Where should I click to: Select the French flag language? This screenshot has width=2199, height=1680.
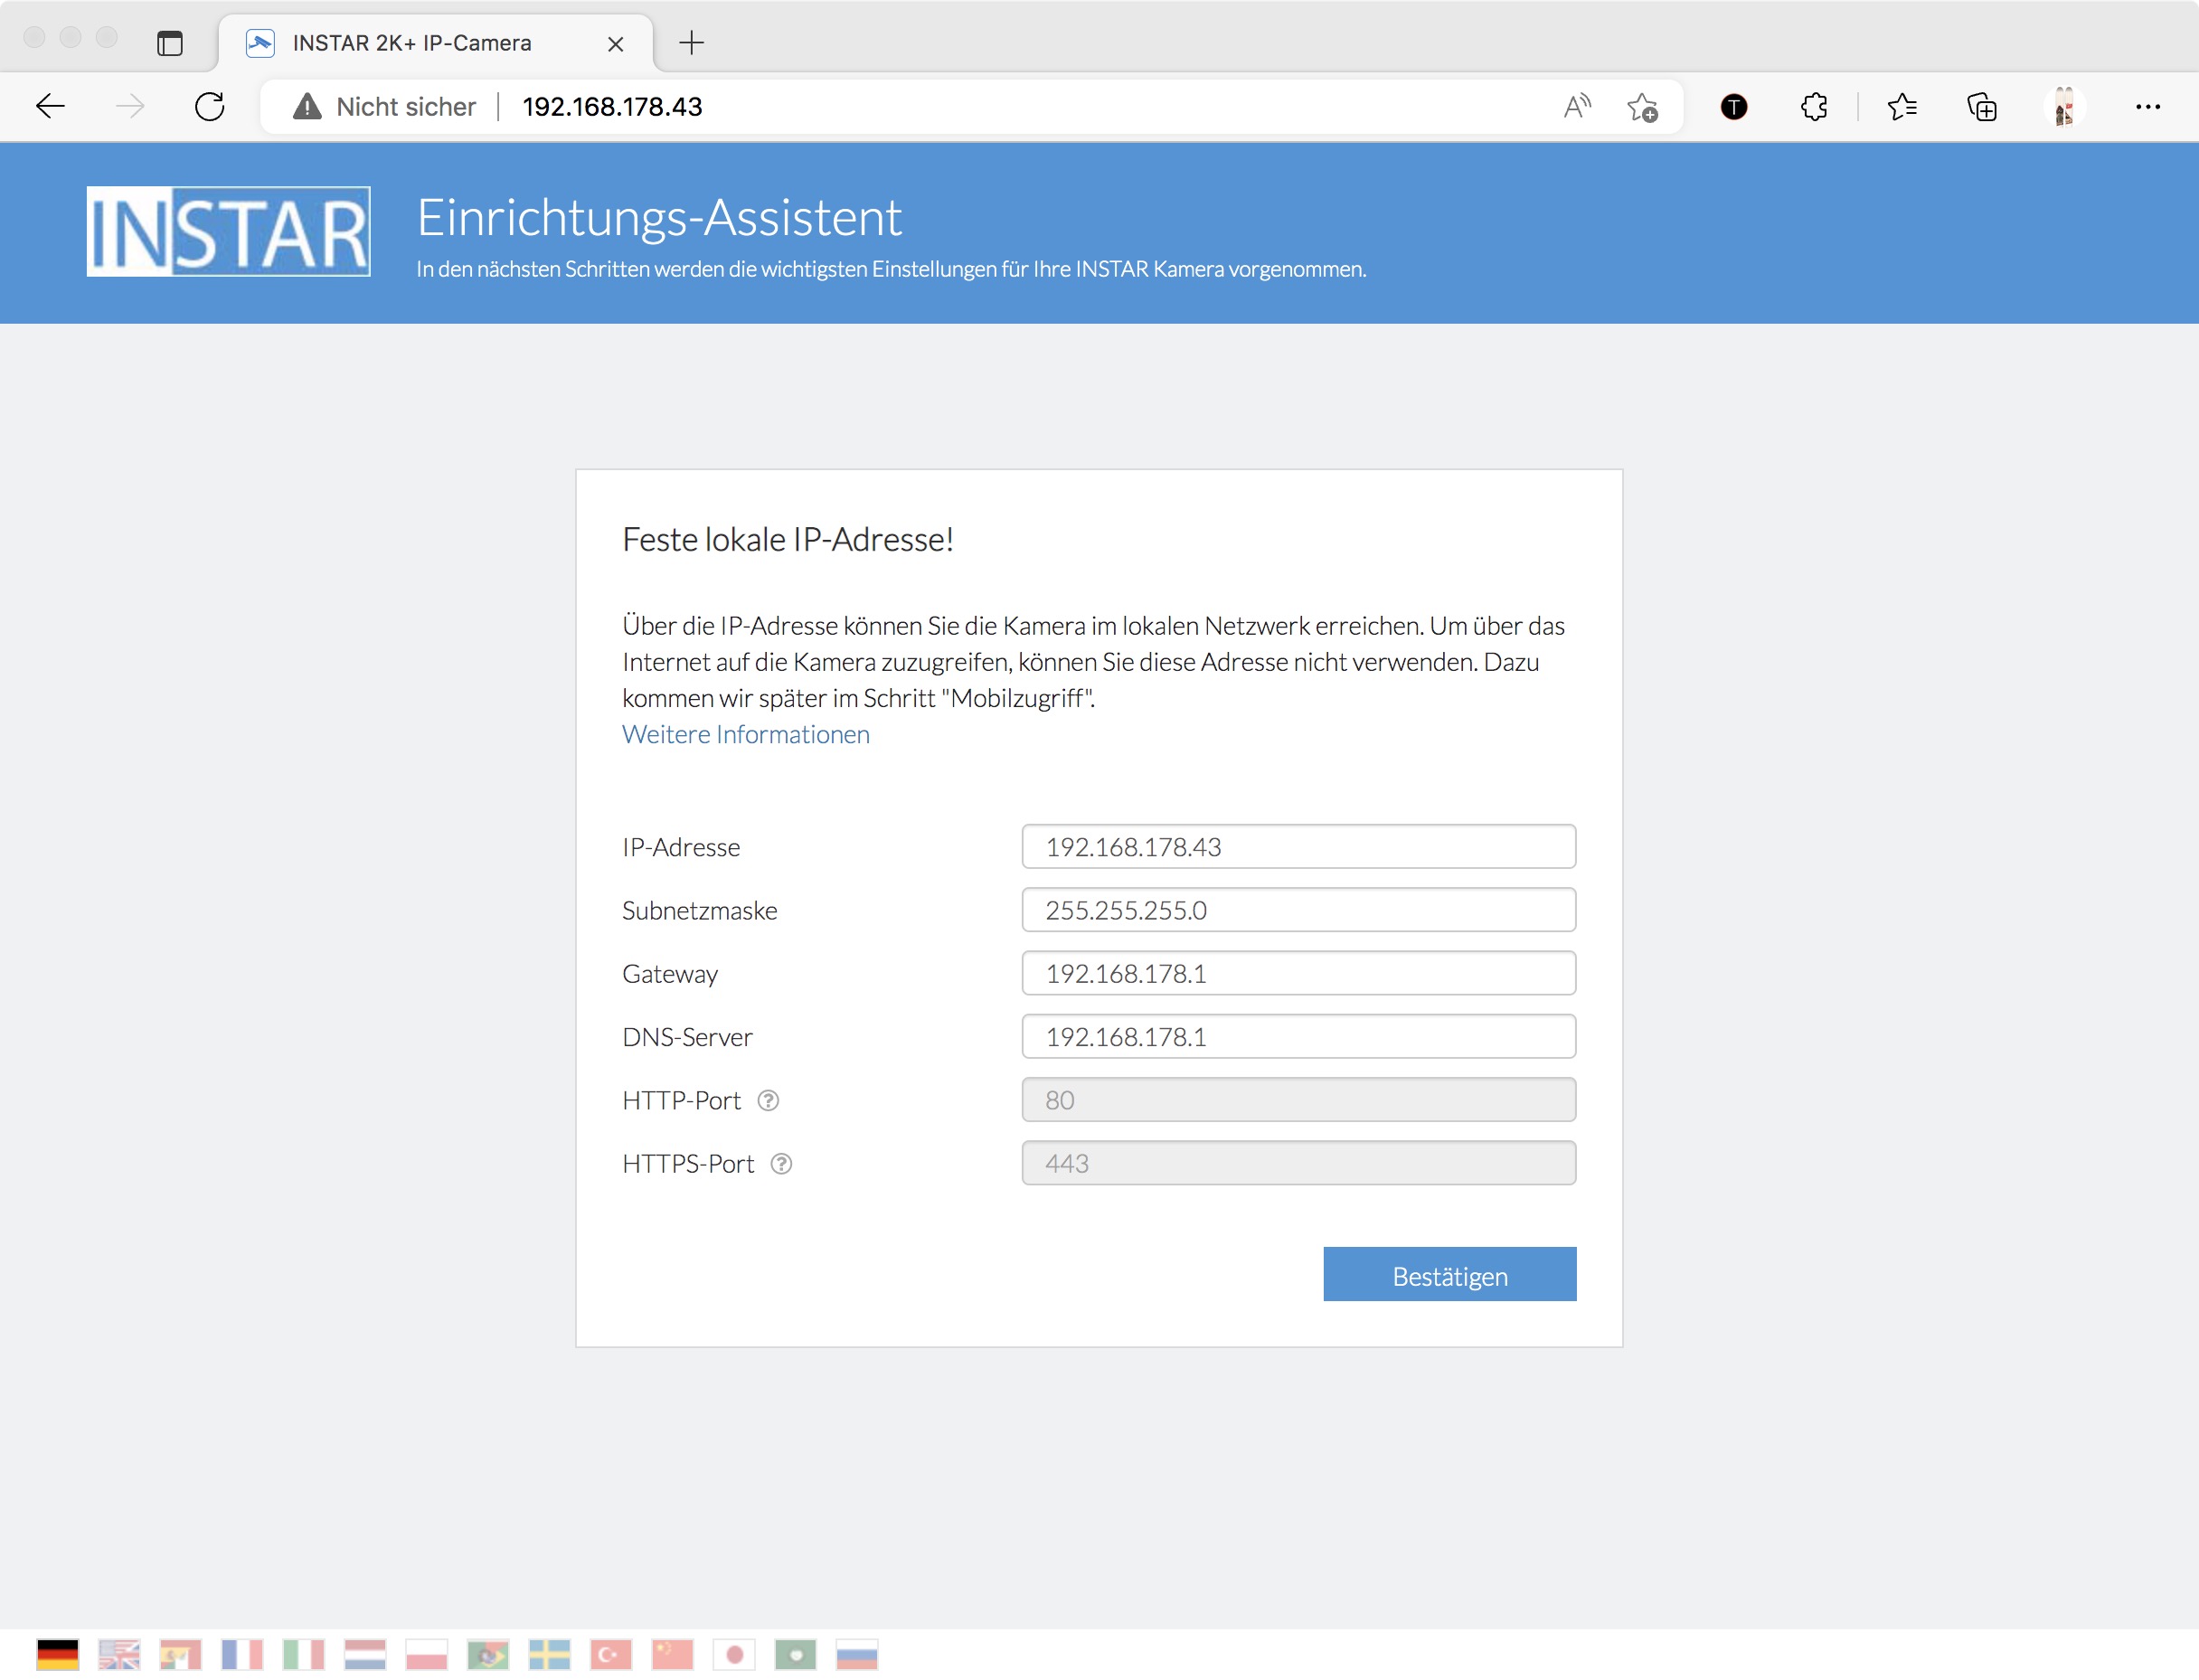coord(242,1654)
